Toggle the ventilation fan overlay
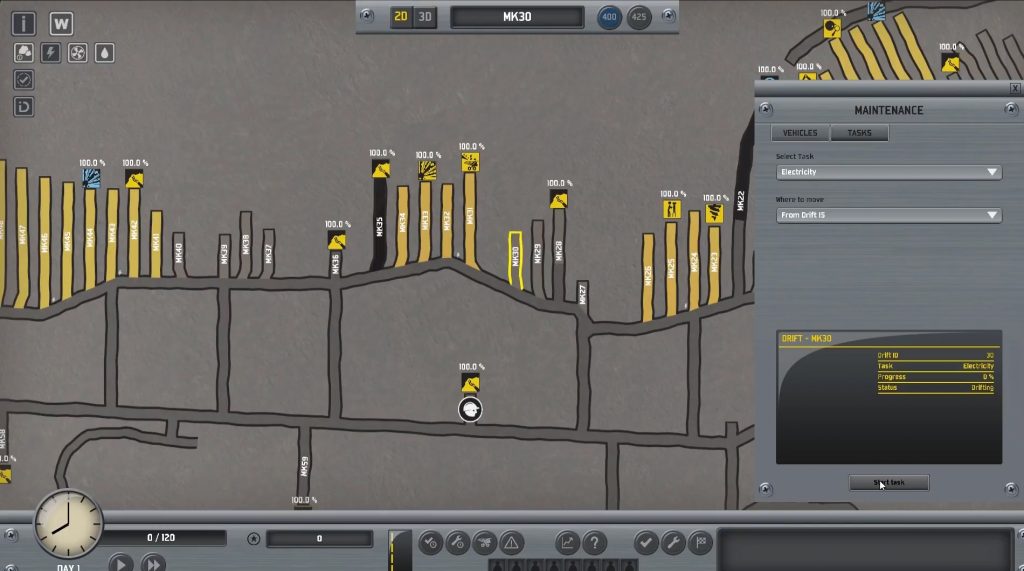Image resolution: width=1024 pixels, height=571 pixels. click(x=77, y=52)
